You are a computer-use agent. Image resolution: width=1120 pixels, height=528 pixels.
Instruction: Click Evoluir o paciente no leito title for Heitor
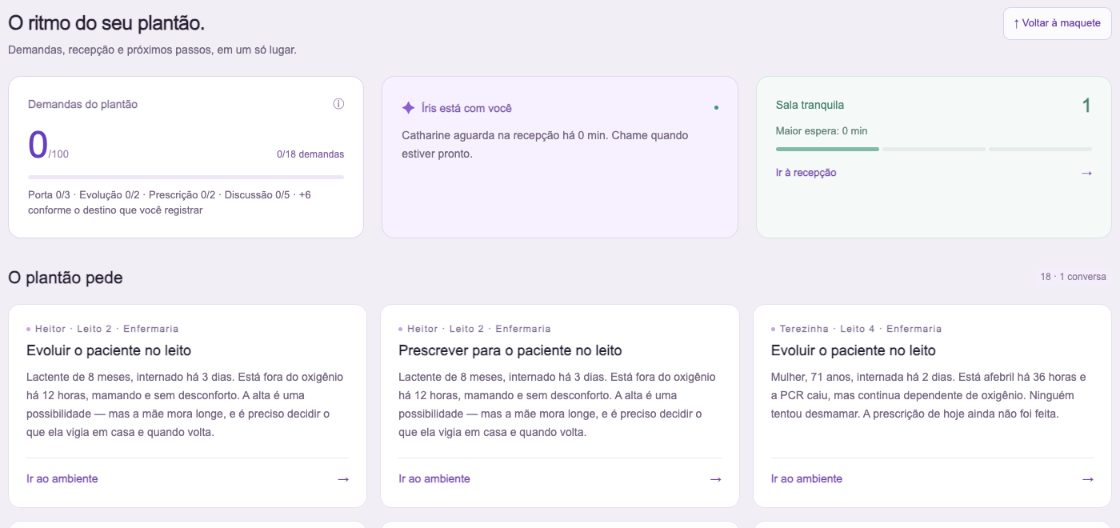tap(109, 351)
